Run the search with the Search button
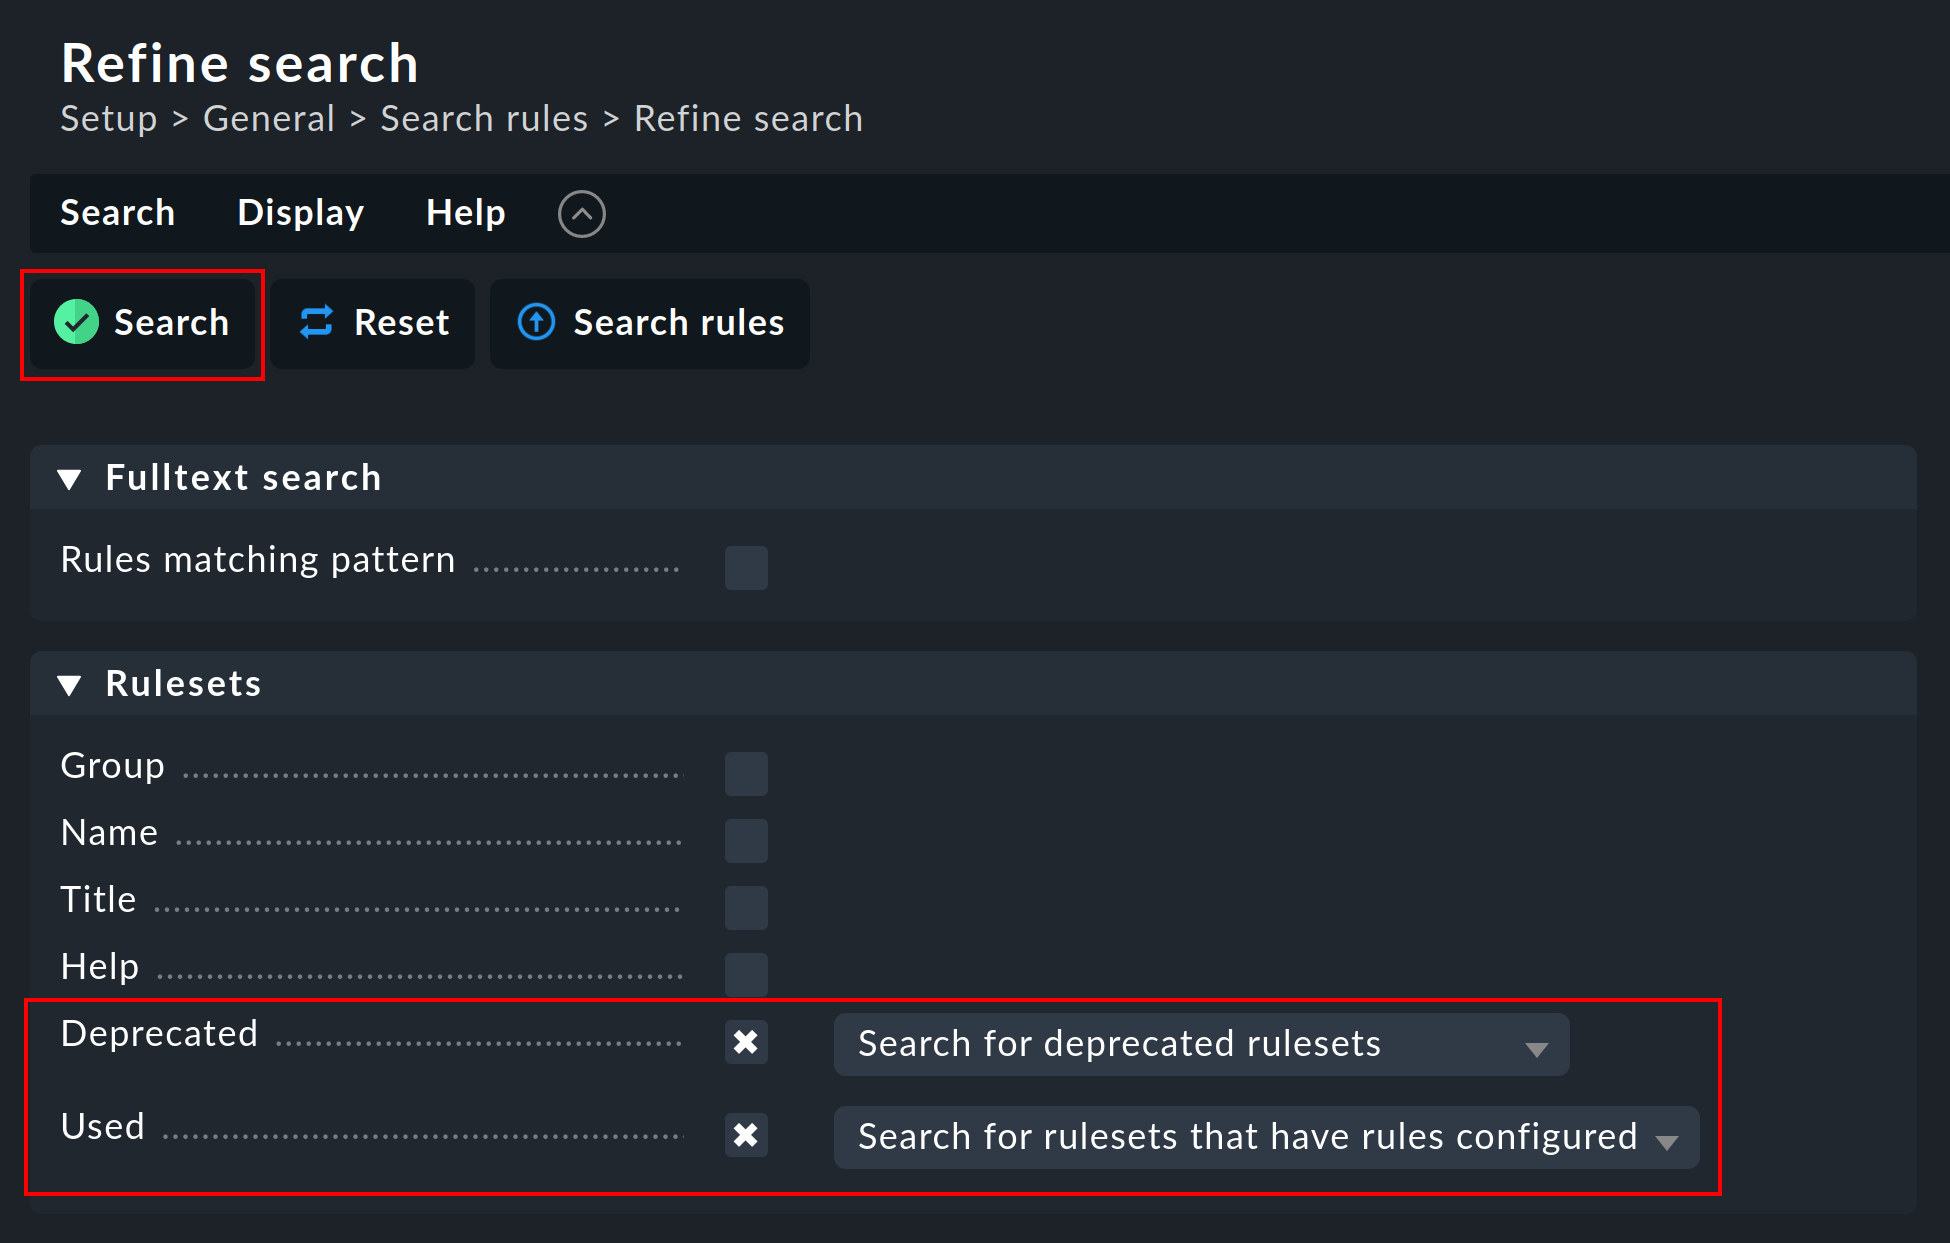Screen dimensions: 1950x1243 [x=142, y=323]
